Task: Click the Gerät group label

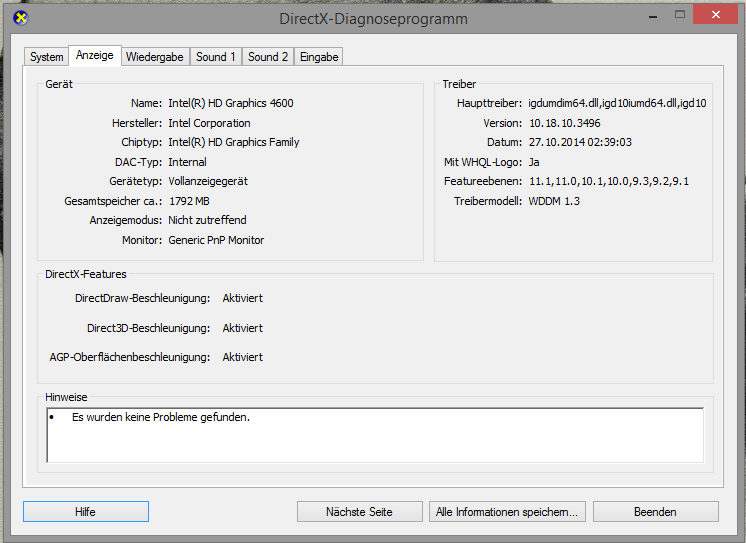Action: point(59,84)
